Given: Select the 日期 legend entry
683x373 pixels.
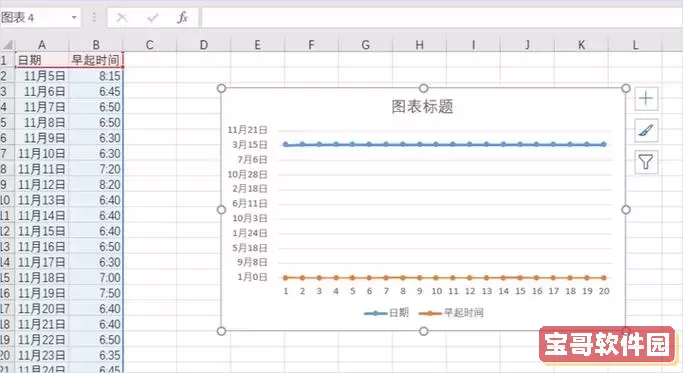Looking at the screenshot, I should click(x=387, y=313).
